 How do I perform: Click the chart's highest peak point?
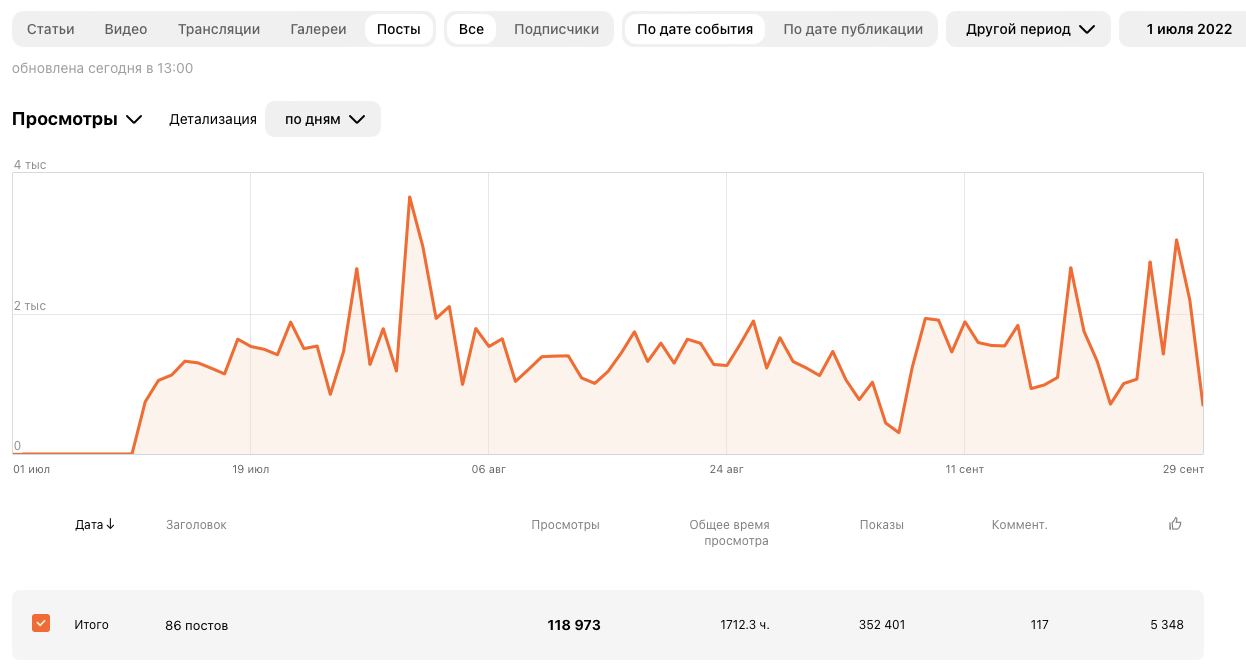pyautogui.click(x=410, y=197)
